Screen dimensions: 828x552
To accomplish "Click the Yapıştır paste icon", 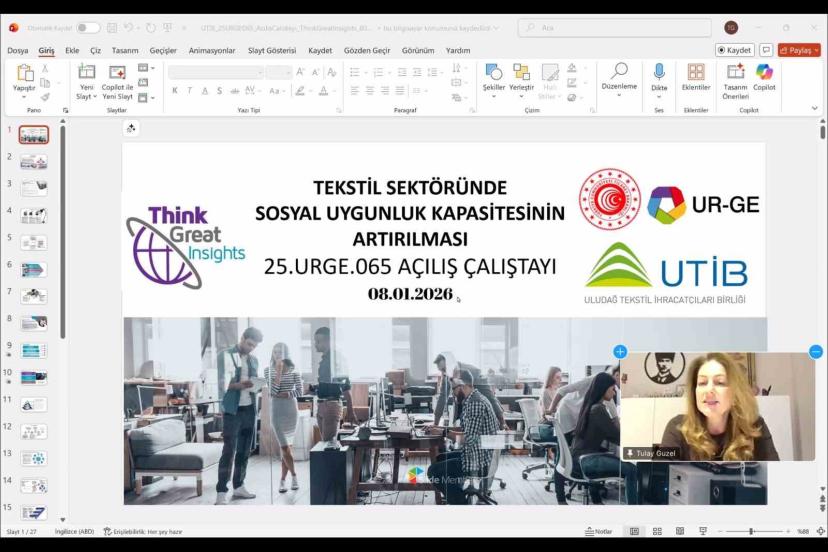I will (x=24, y=72).
